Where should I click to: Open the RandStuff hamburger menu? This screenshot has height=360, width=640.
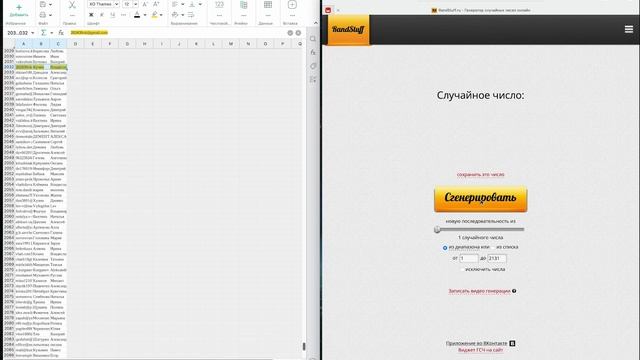pyautogui.click(x=629, y=29)
